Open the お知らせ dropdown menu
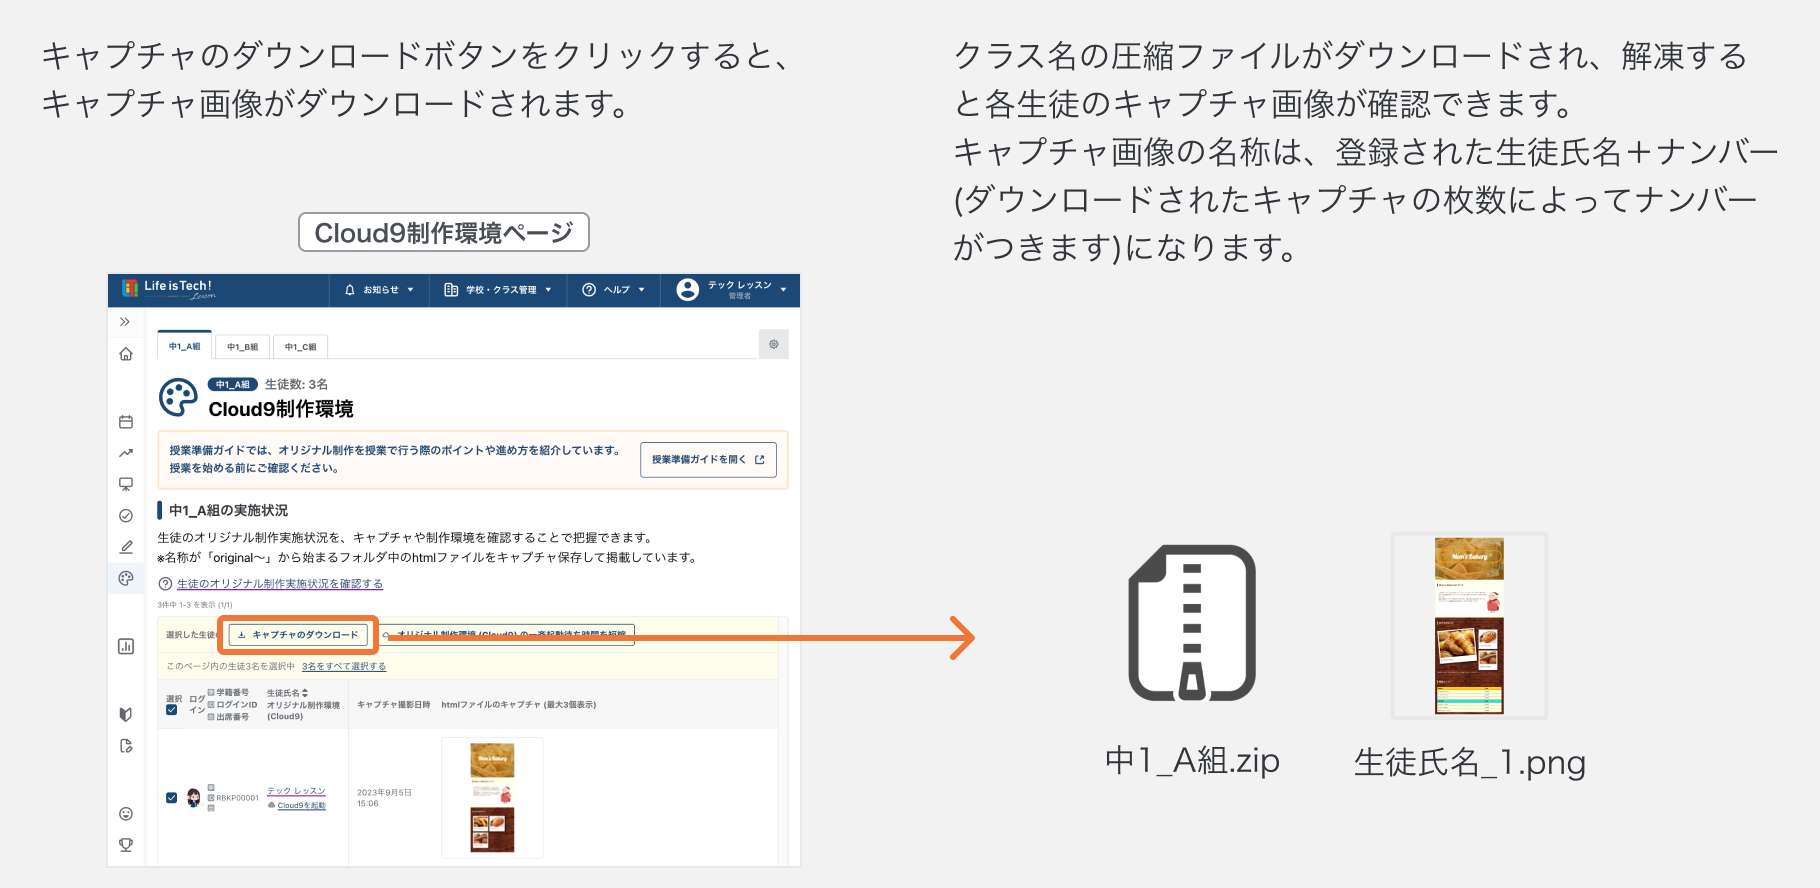Viewport: 1820px width, 888px height. (x=379, y=290)
